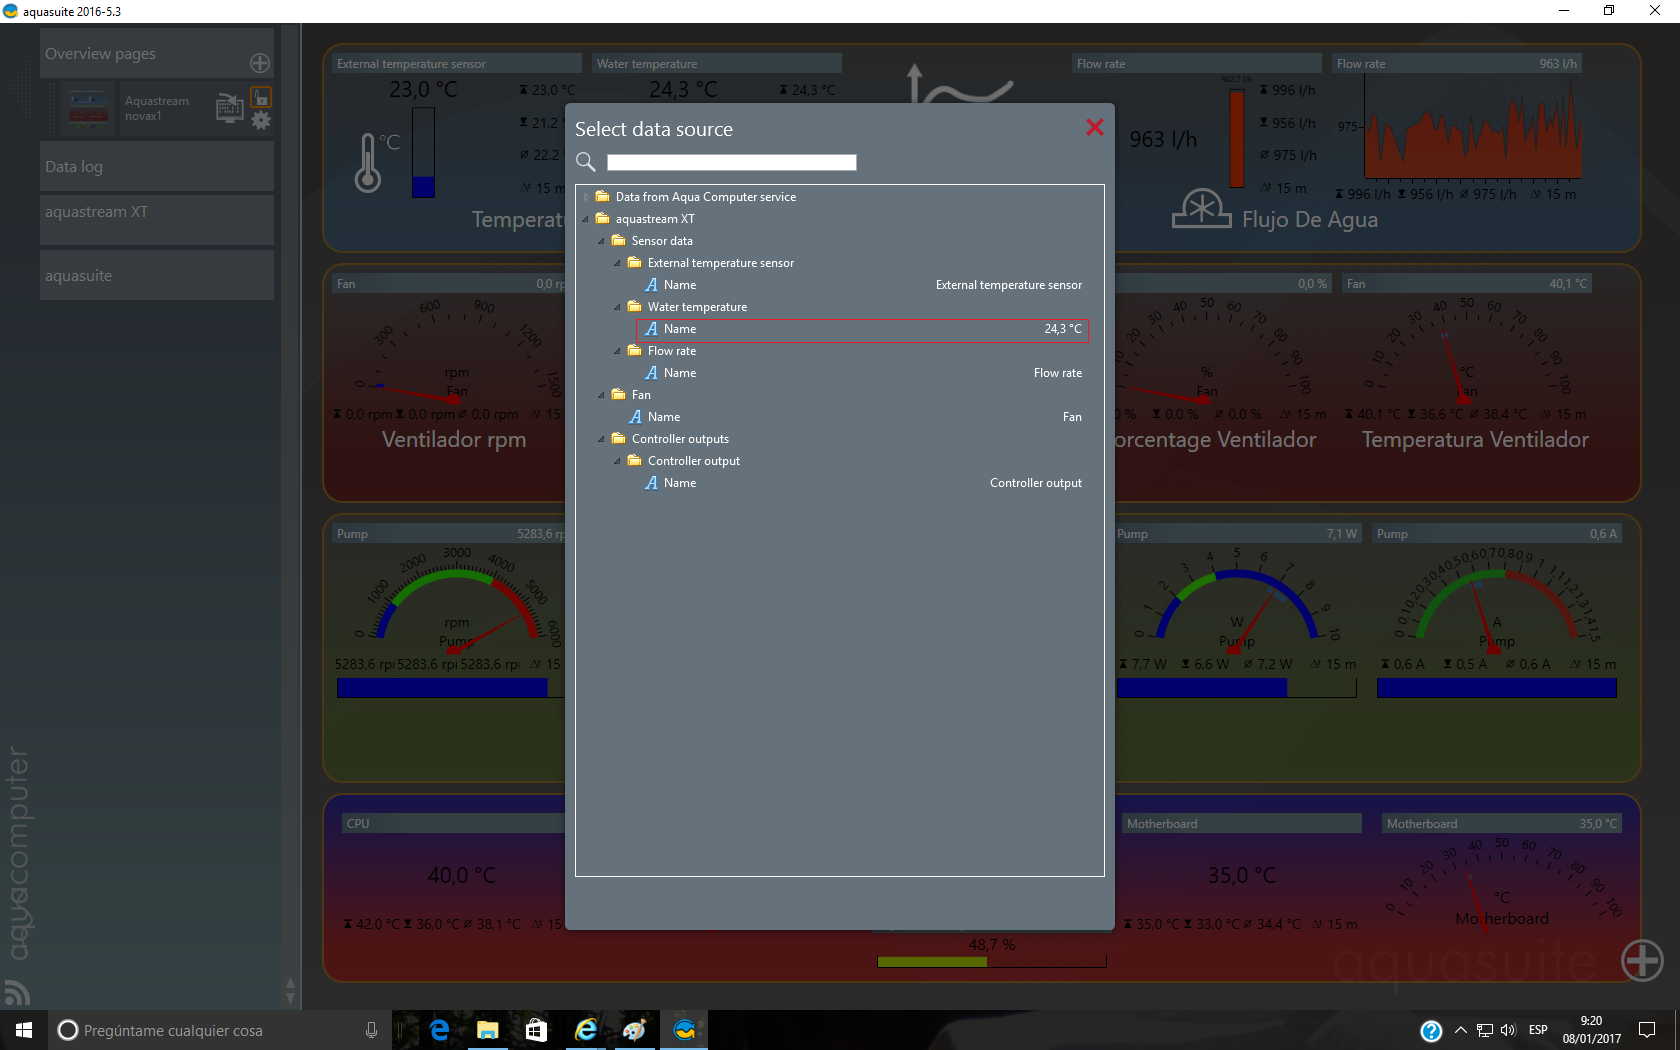Add a new overview page
The height and width of the screenshot is (1050, 1680).
click(260, 63)
